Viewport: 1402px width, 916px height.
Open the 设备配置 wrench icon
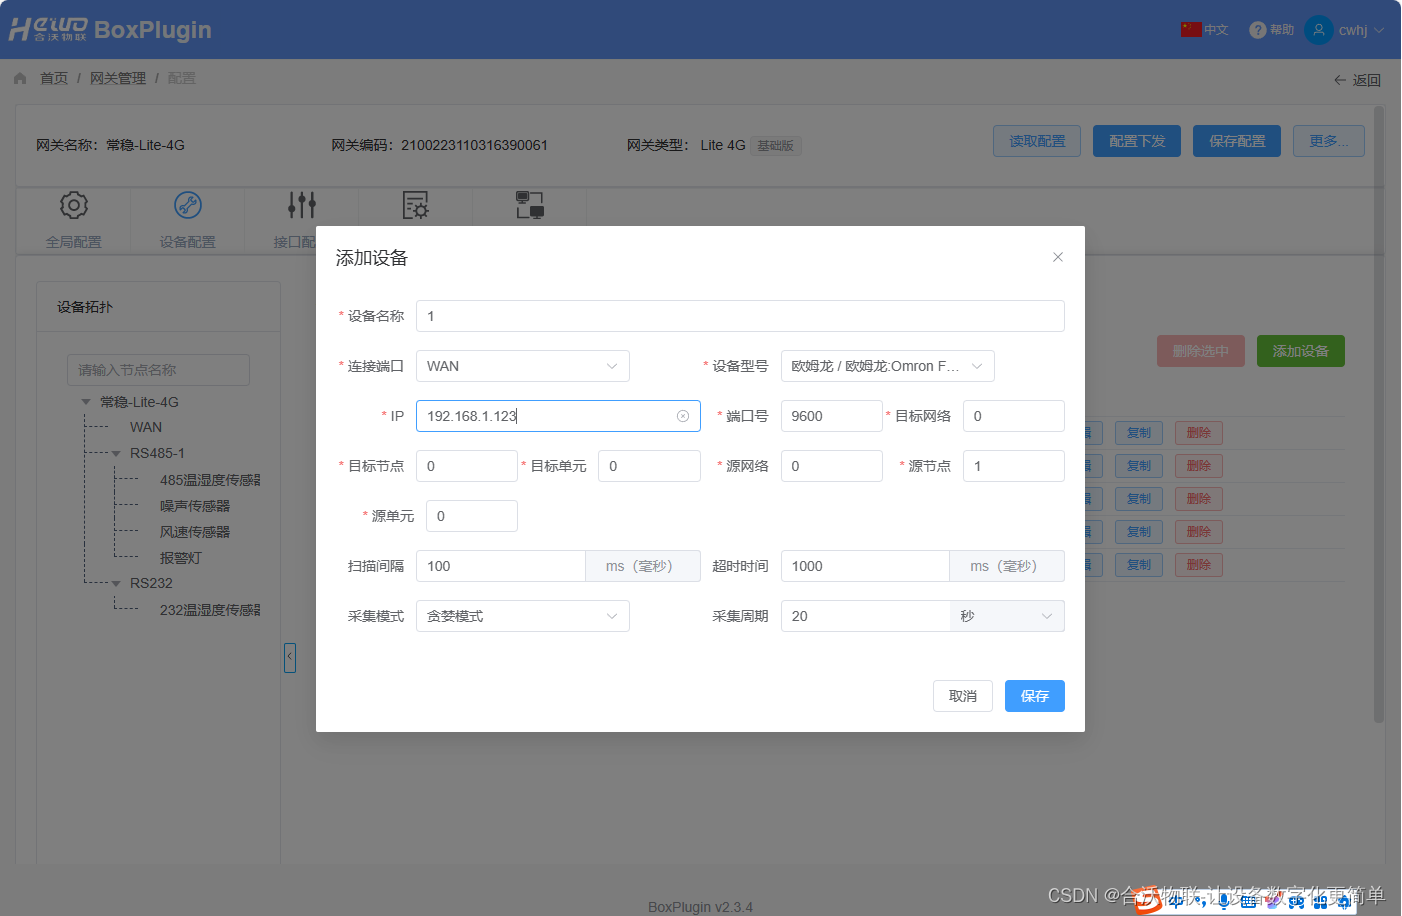(188, 205)
